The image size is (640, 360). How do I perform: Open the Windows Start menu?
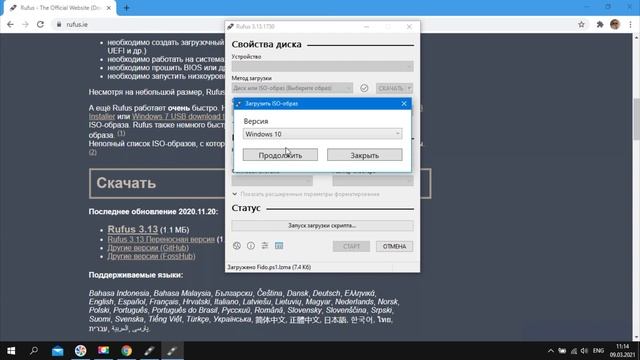tap(11, 351)
